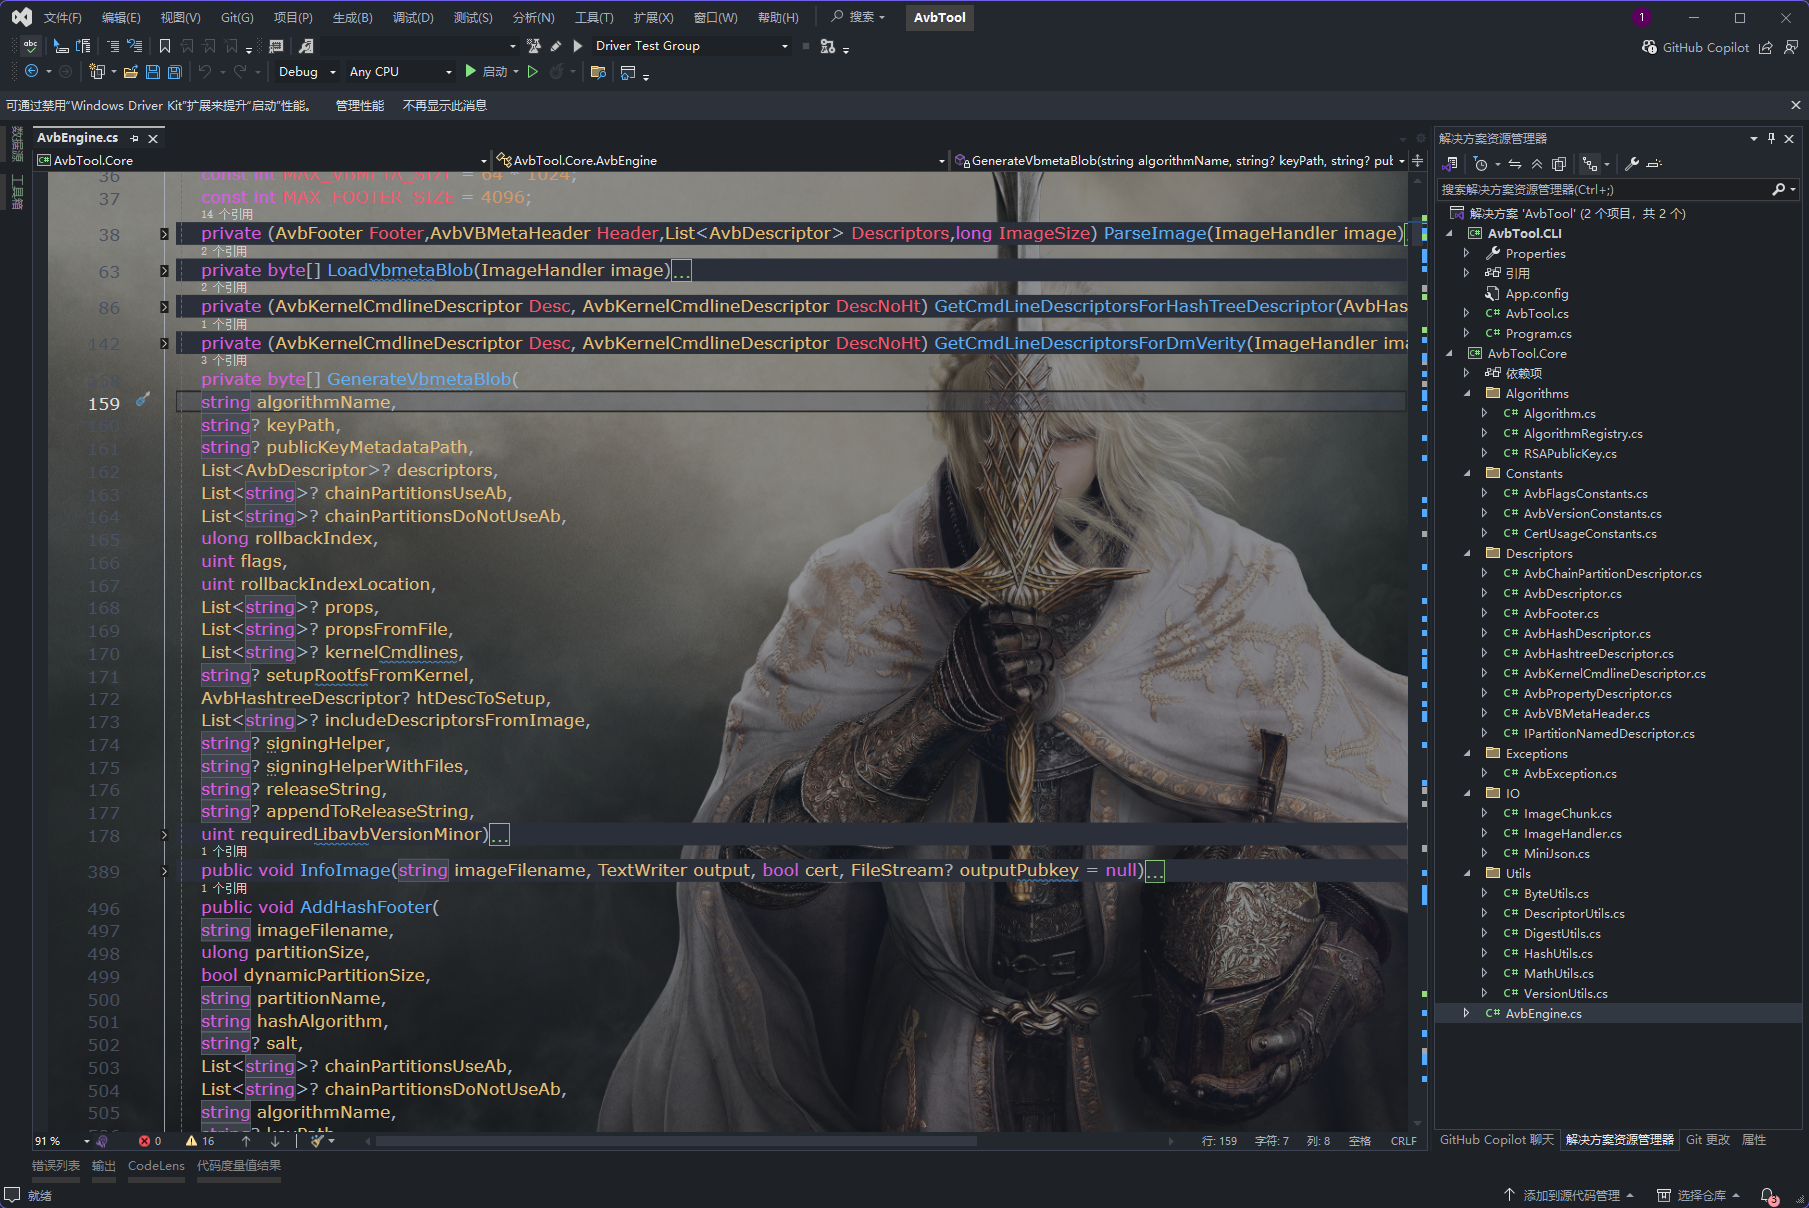This screenshot has width=1809, height=1208.
Task: Click Collapse All in Solution Explorer toolbar
Action: [1537, 164]
